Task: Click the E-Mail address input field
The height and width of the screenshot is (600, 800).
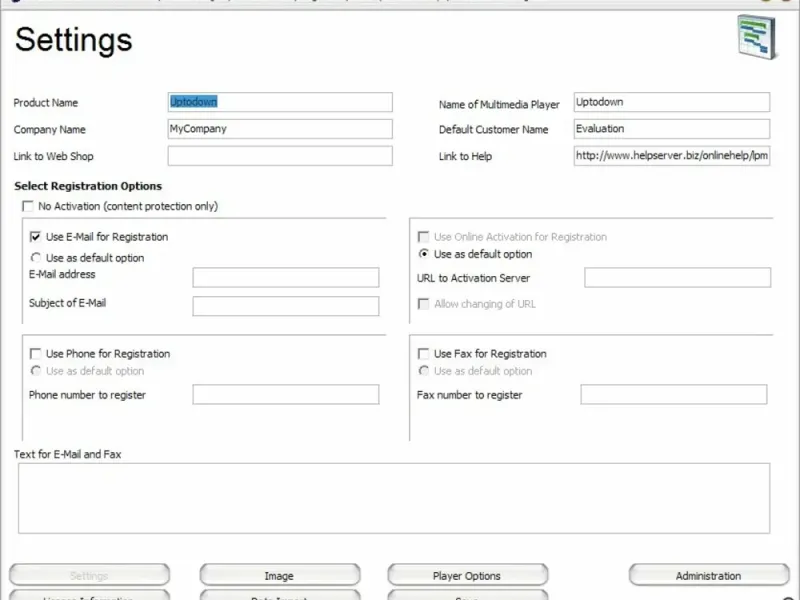Action: point(286,277)
